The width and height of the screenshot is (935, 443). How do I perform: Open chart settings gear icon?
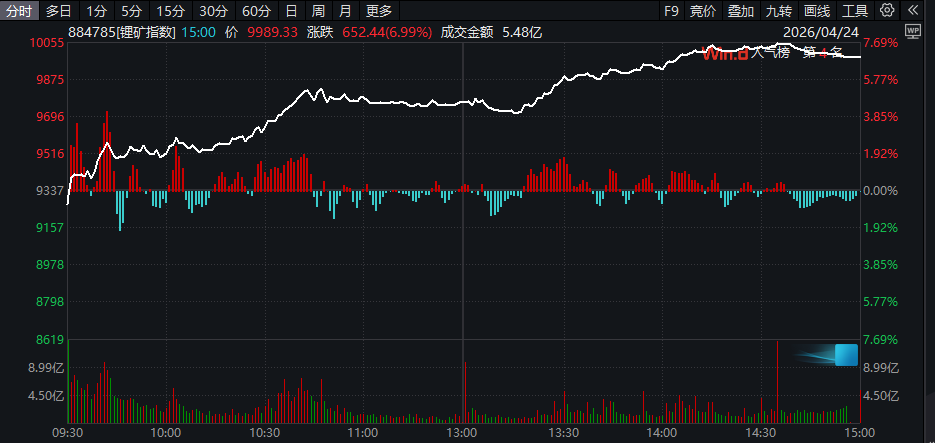click(x=887, y=11)
